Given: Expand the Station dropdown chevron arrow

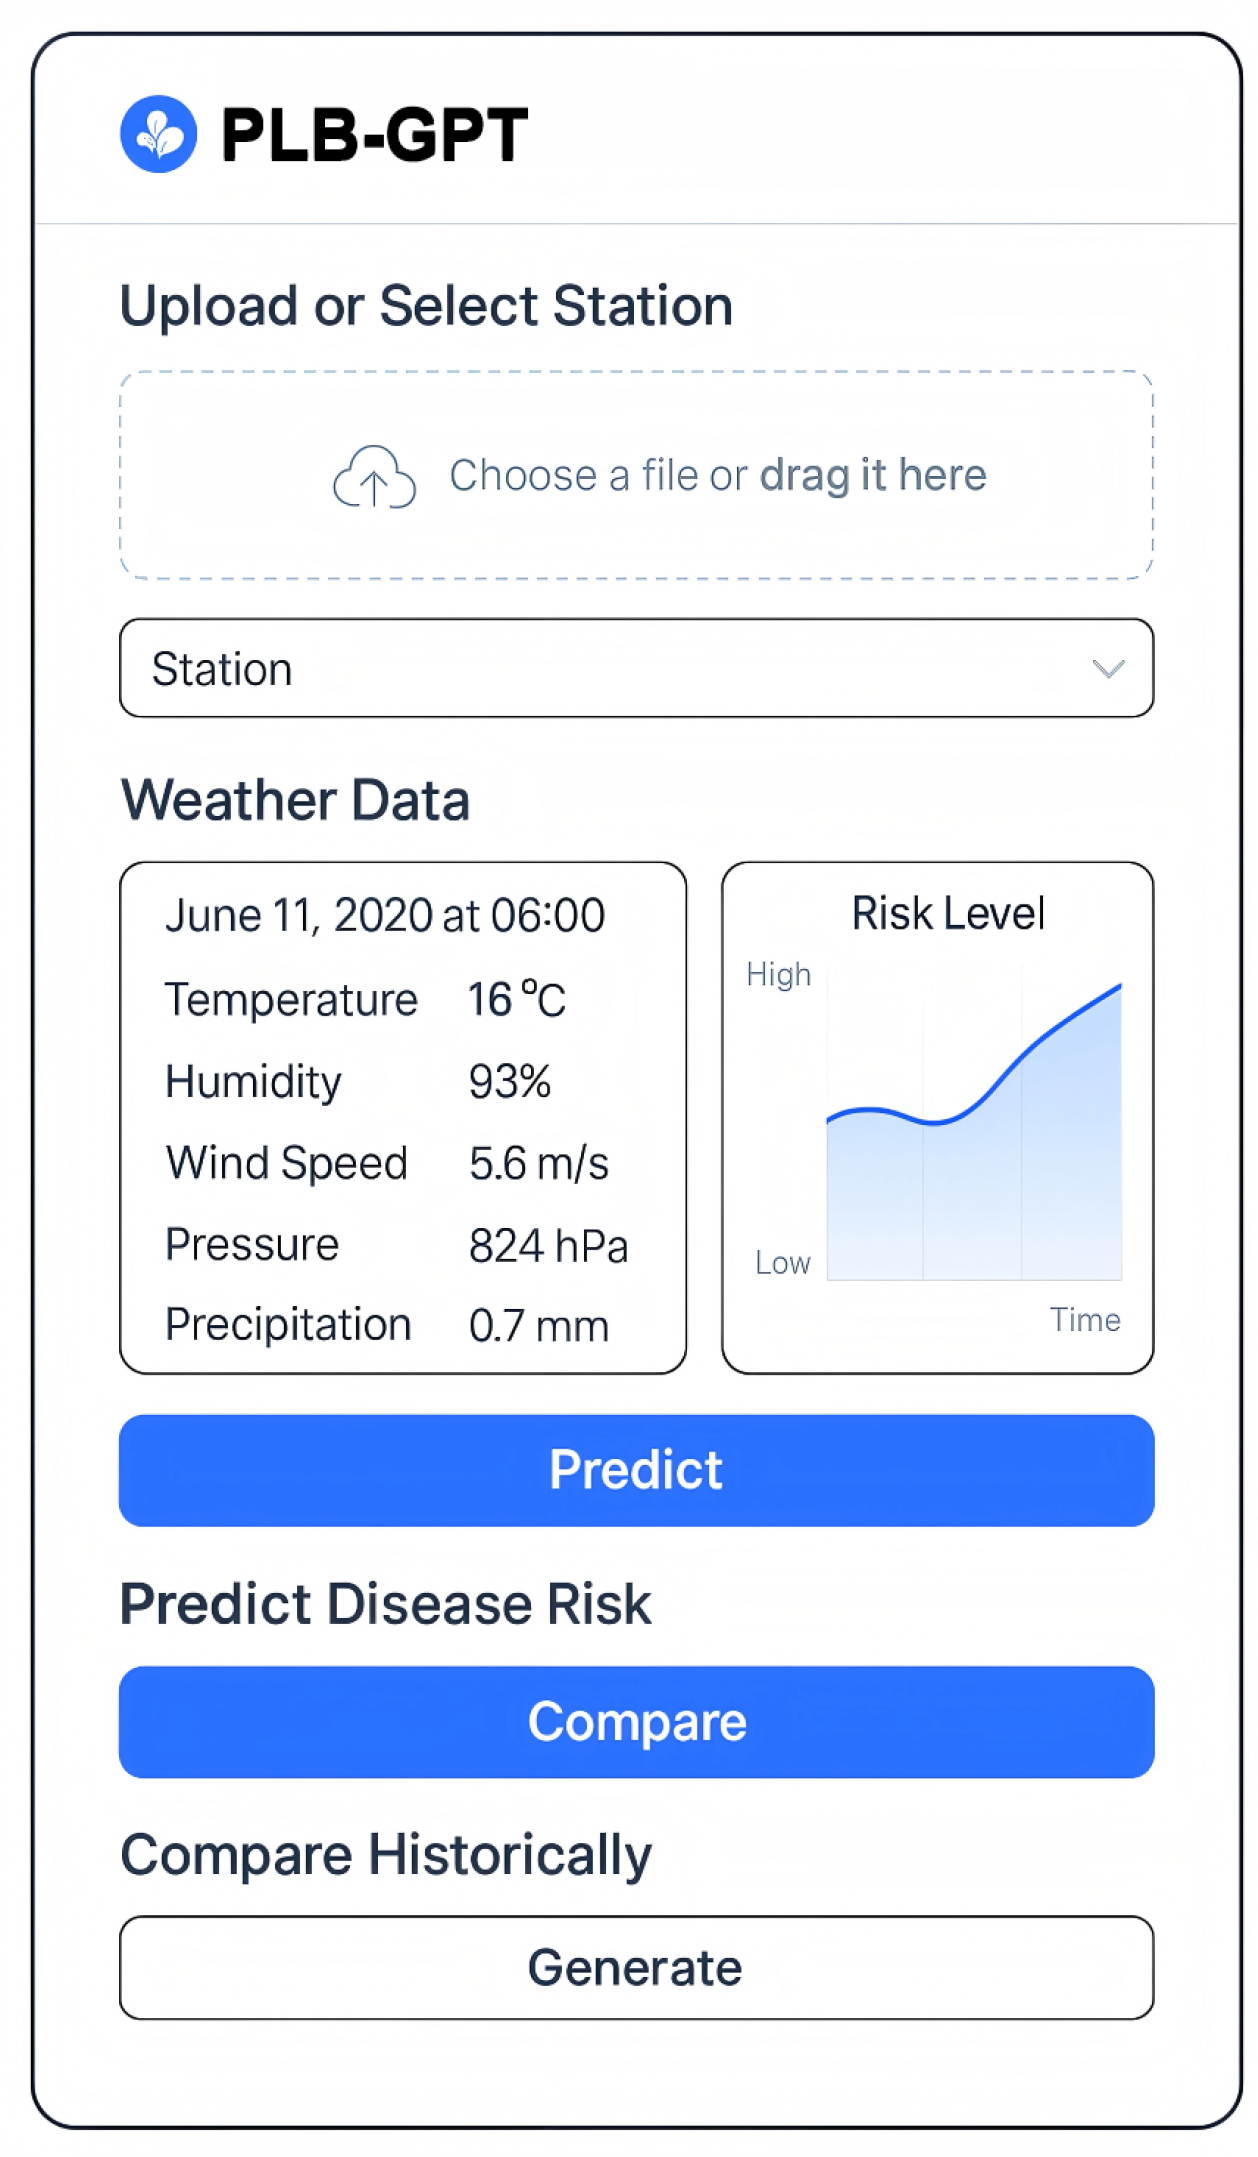Looking at the screenshot, I should tap(1108, 668).
